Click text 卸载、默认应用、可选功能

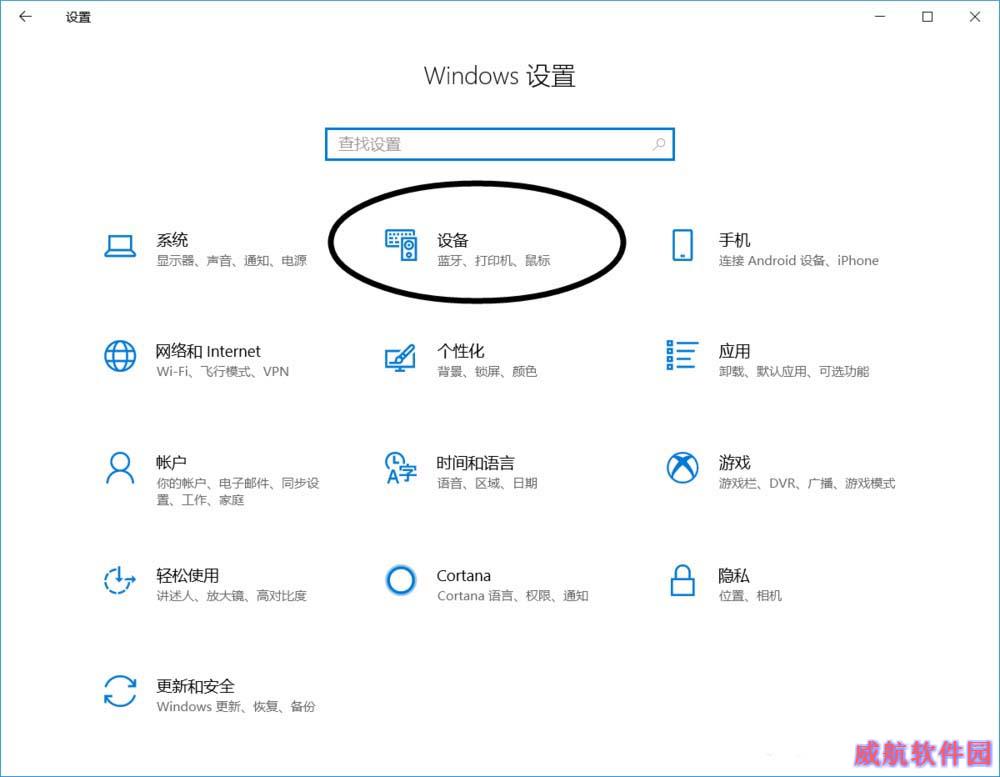coord(794,371)
